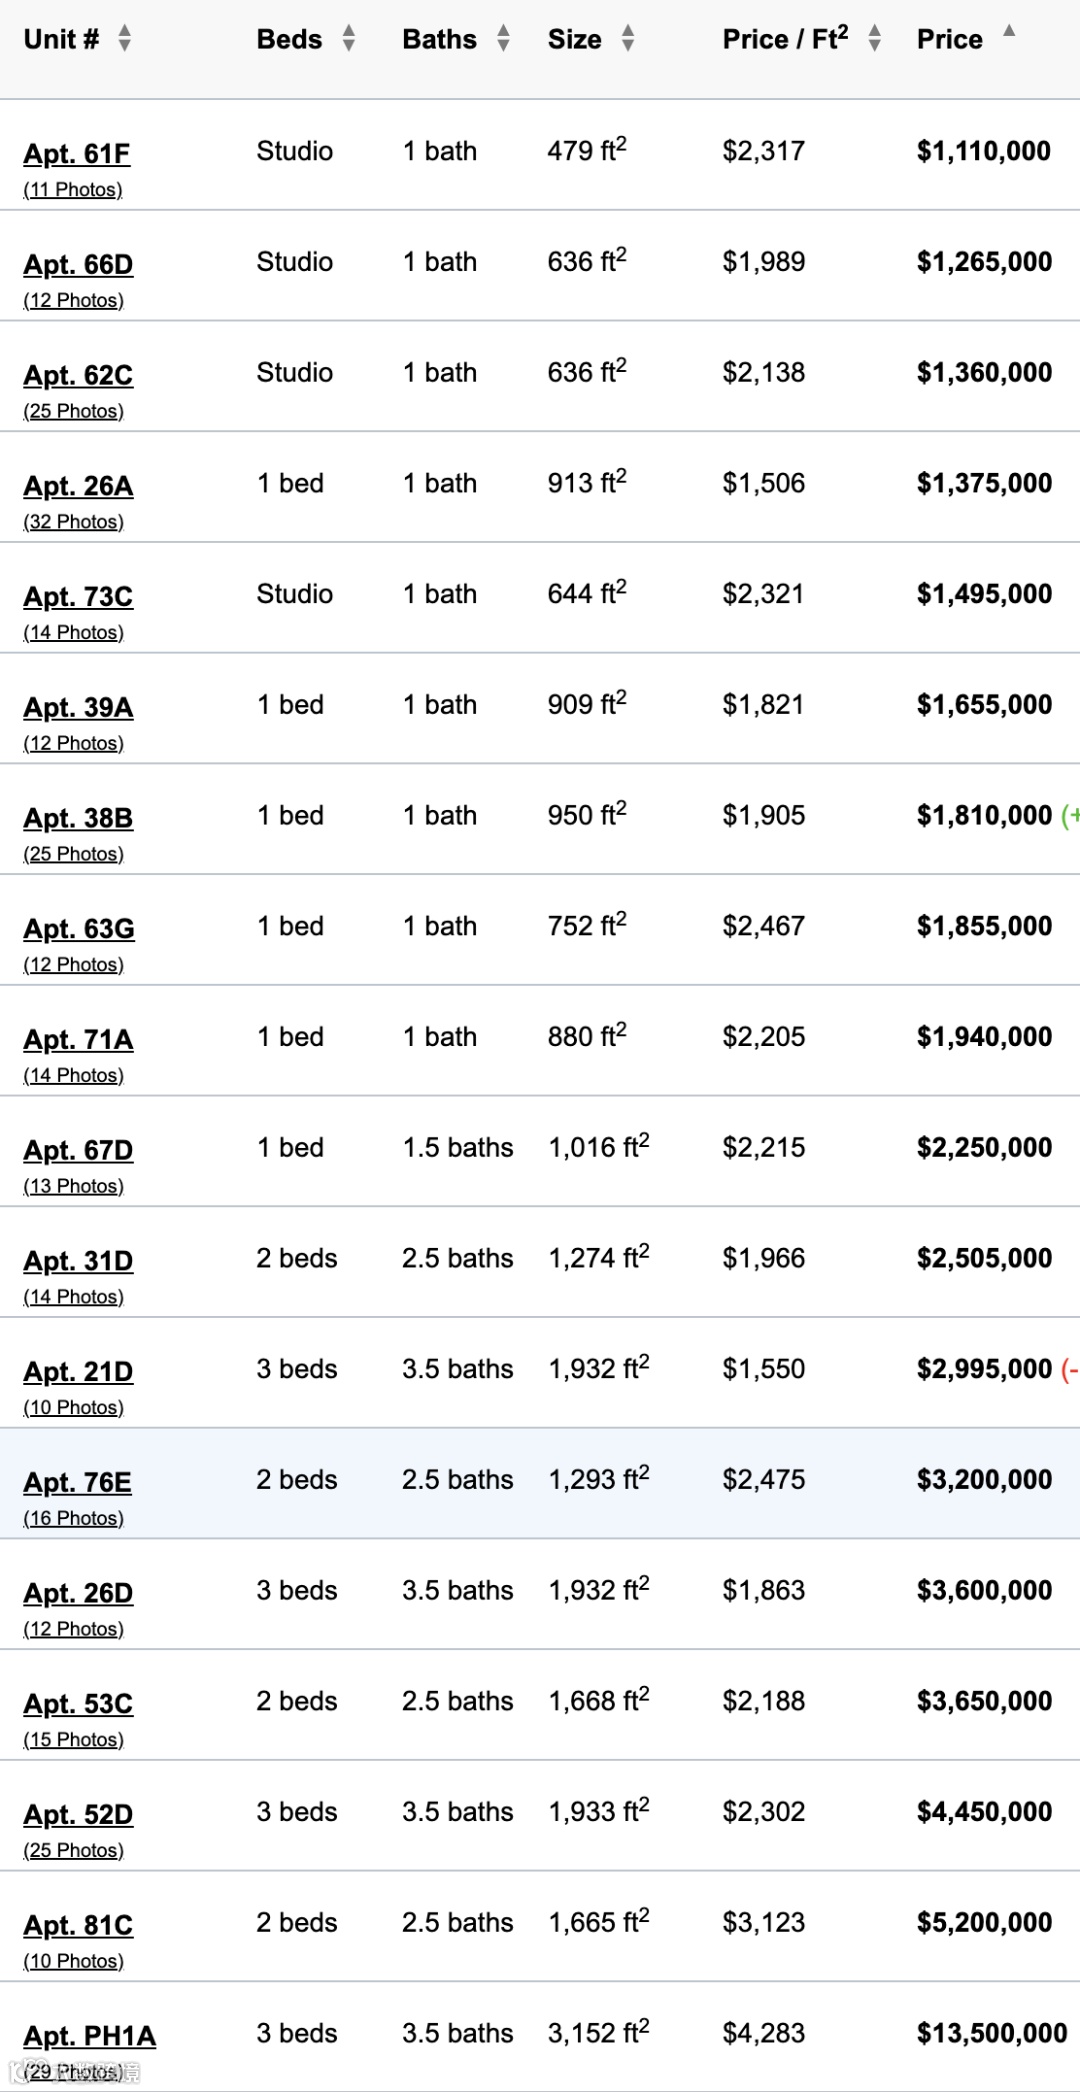
Task: Sort table by Unit # column arrows
Action: point(124,39)
